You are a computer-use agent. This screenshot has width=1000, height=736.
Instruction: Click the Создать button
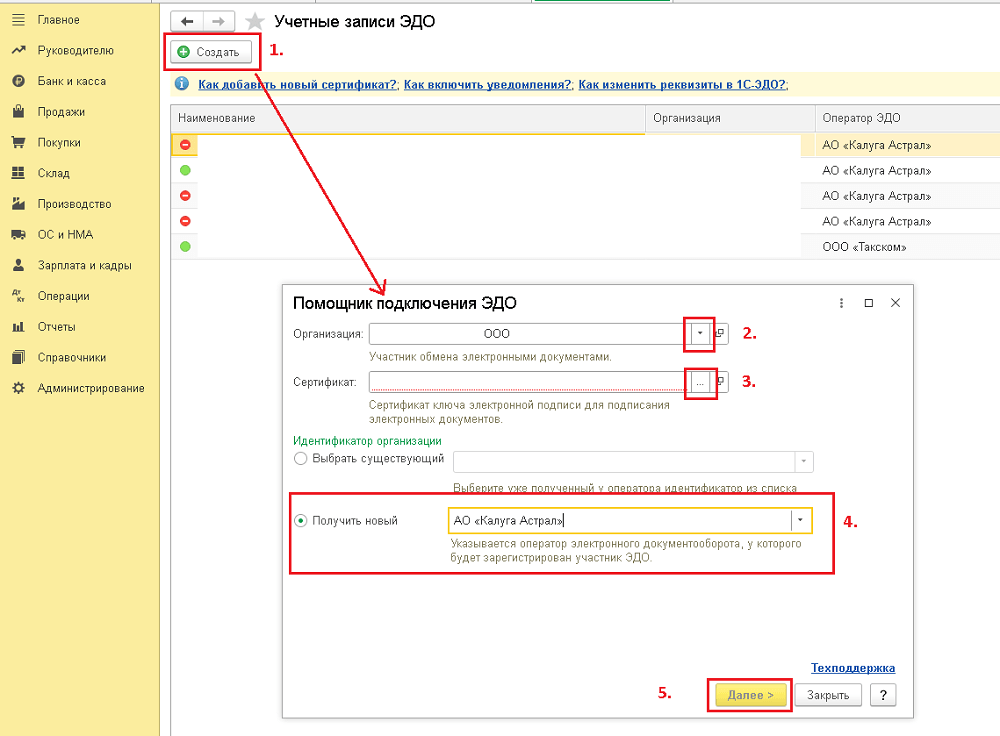click(x=208, y=52)
